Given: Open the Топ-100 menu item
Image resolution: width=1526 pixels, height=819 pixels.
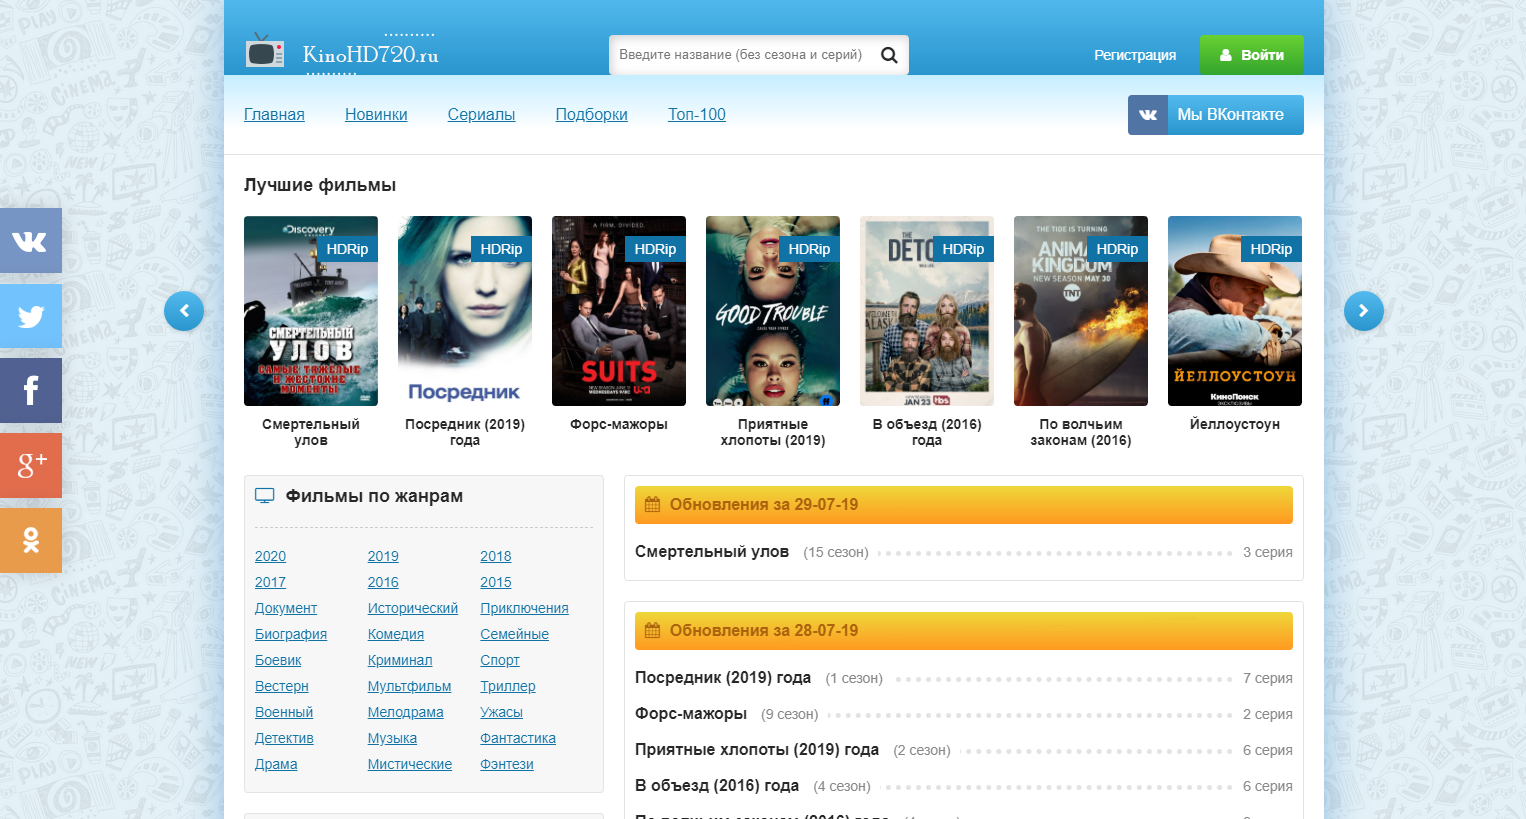Looking at the screenshot, I should (697, 114).
